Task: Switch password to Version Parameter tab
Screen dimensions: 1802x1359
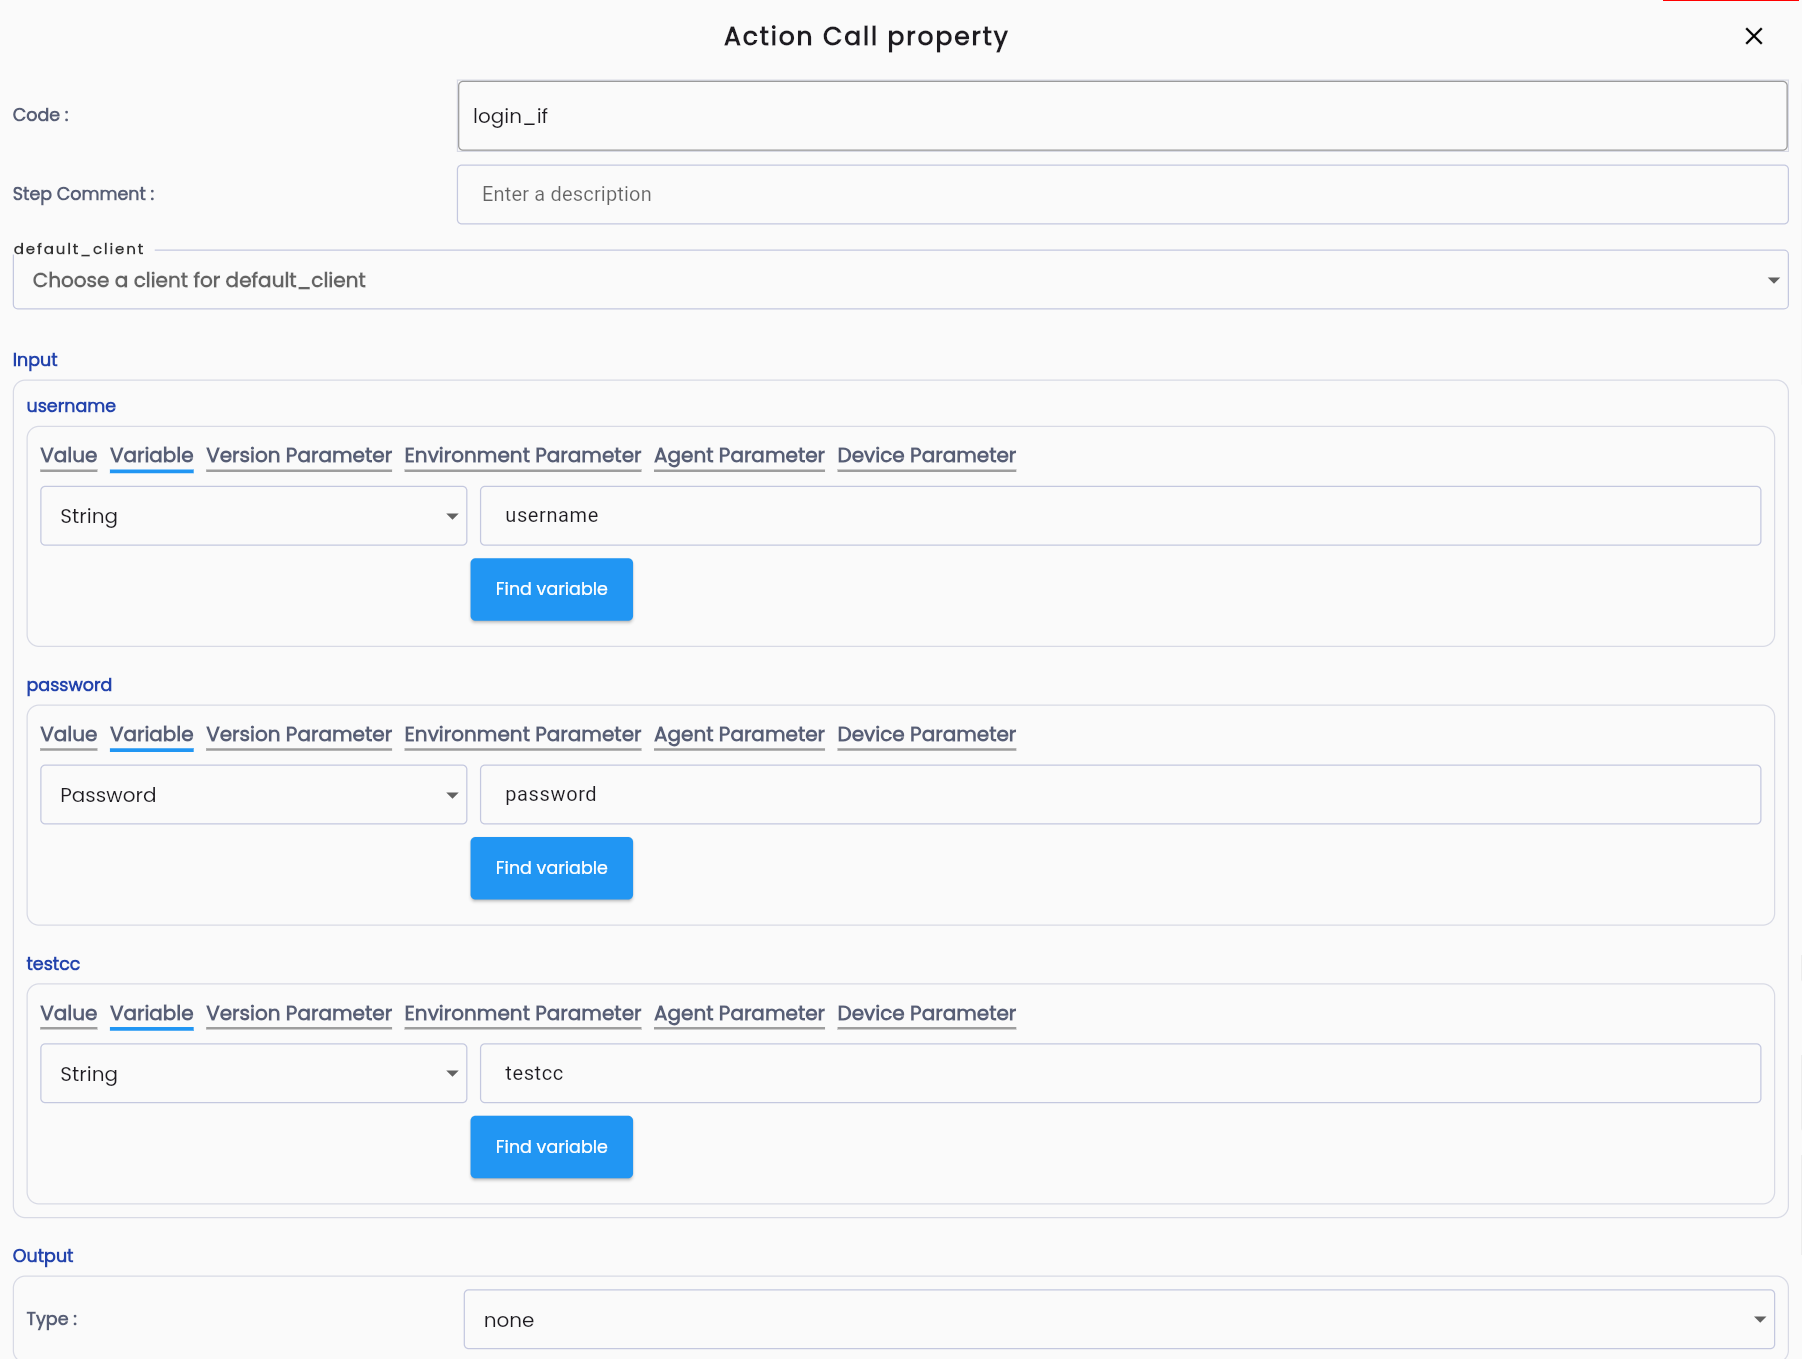Action: (x=299, y=735)
